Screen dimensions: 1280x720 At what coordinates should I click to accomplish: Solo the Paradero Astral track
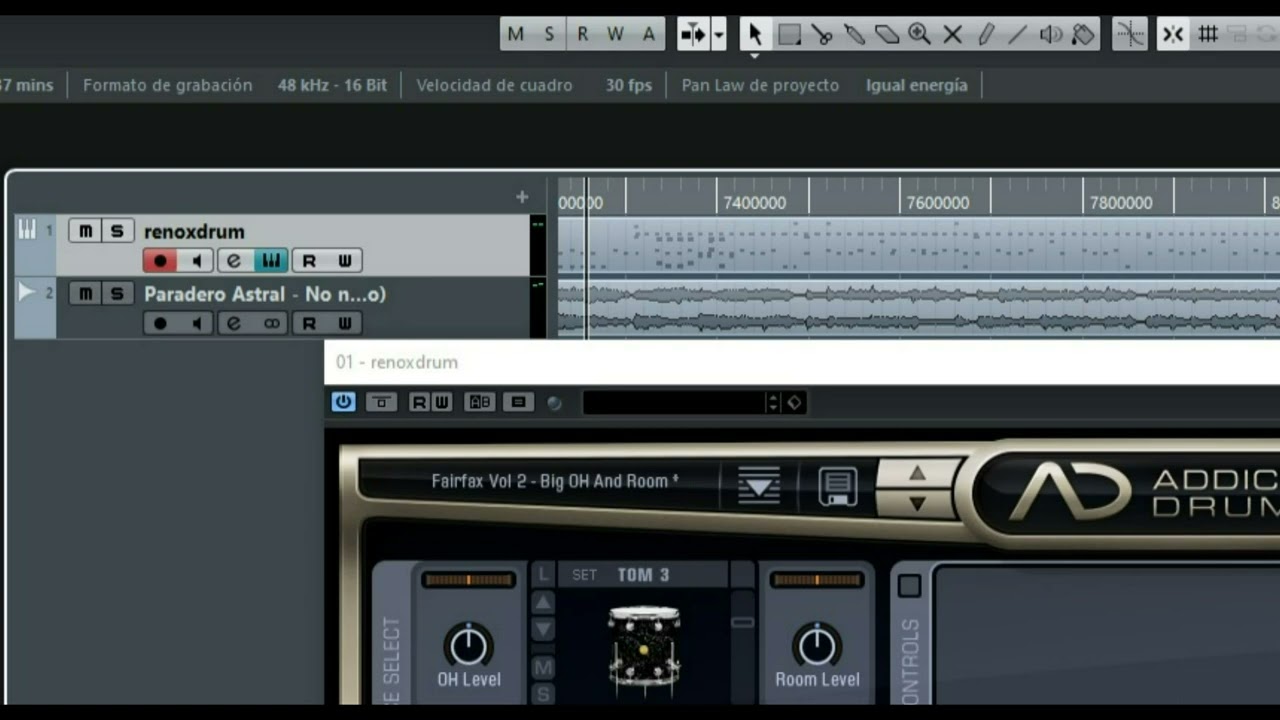point(117,293)
